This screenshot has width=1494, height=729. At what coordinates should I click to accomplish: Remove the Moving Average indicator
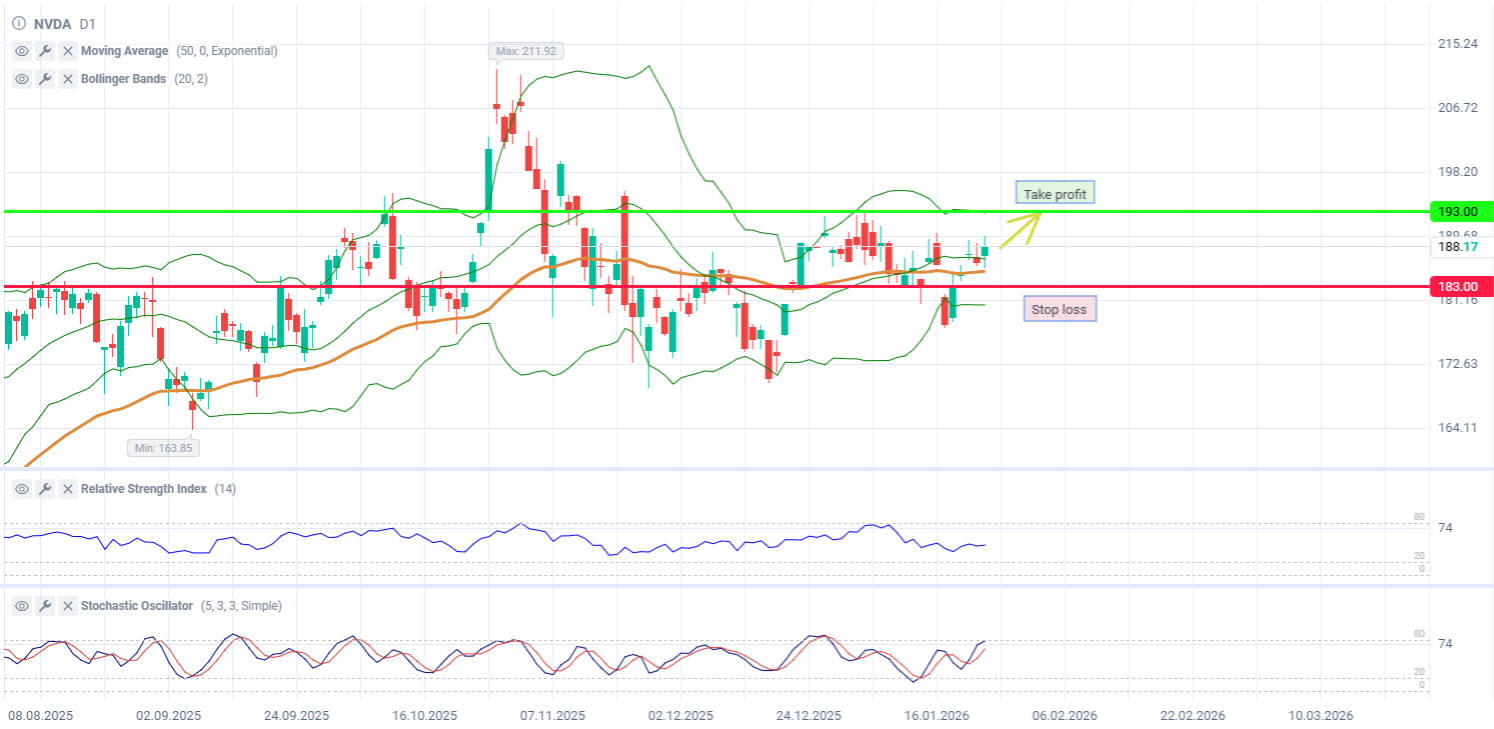pos(68,51)
